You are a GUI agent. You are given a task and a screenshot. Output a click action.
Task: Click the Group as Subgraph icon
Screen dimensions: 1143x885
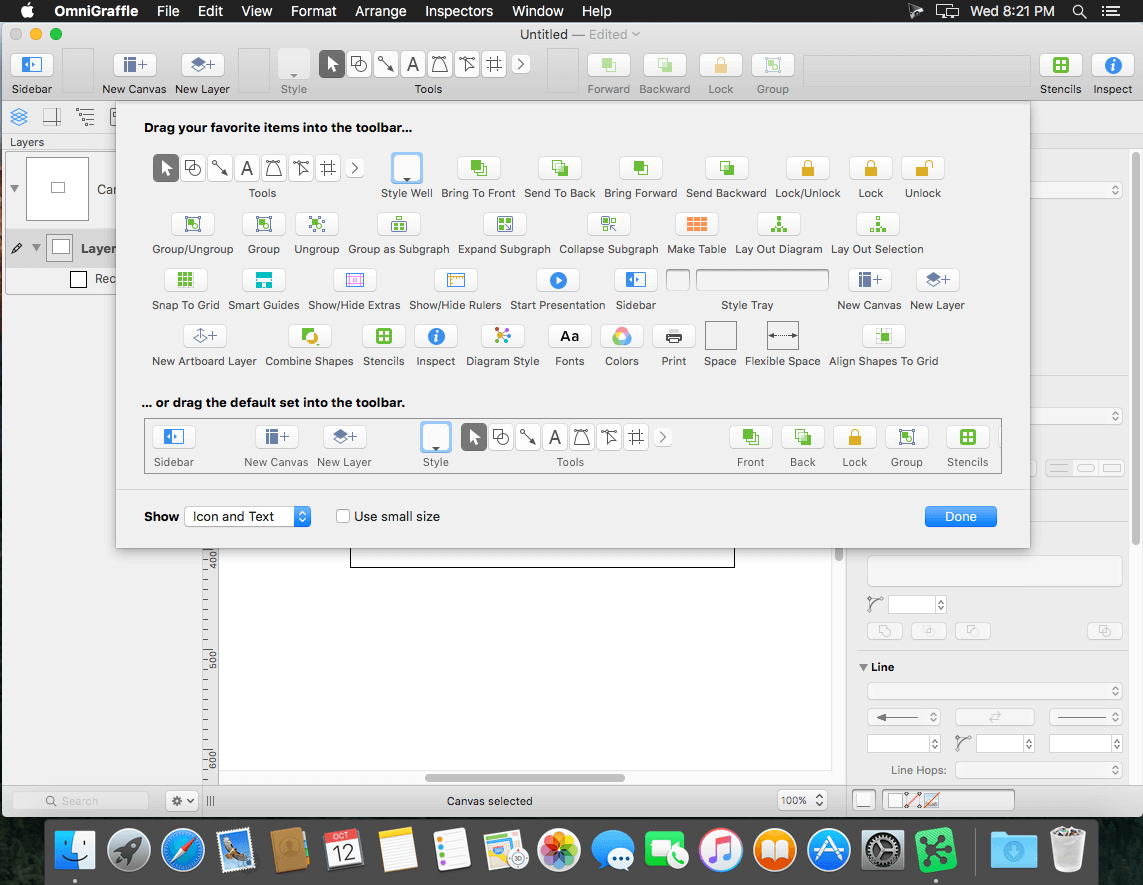[399, 225]
